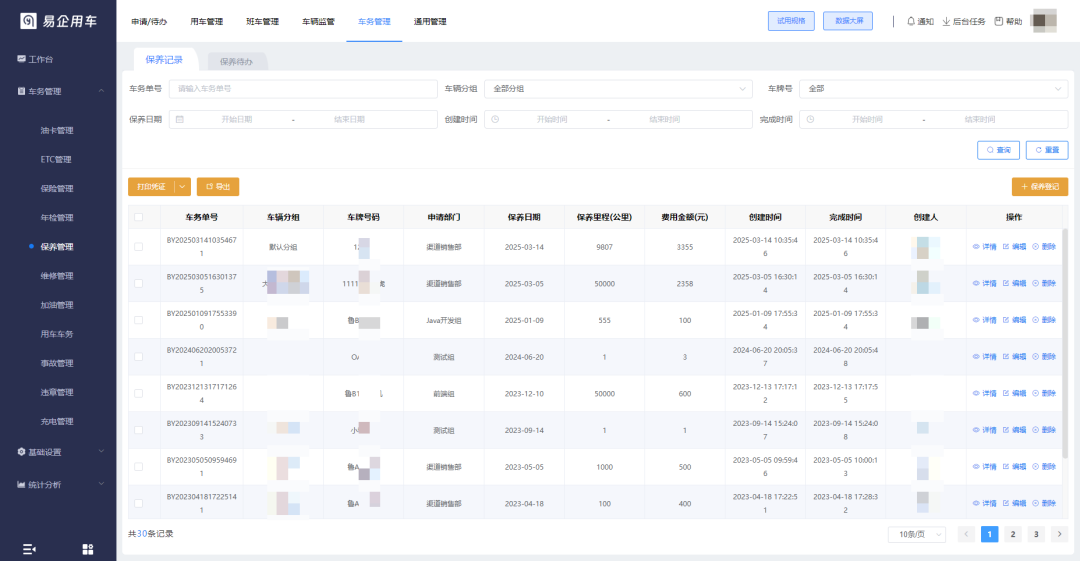Click the 车务单号 input field
The image size is (1080, 561).
303,89
